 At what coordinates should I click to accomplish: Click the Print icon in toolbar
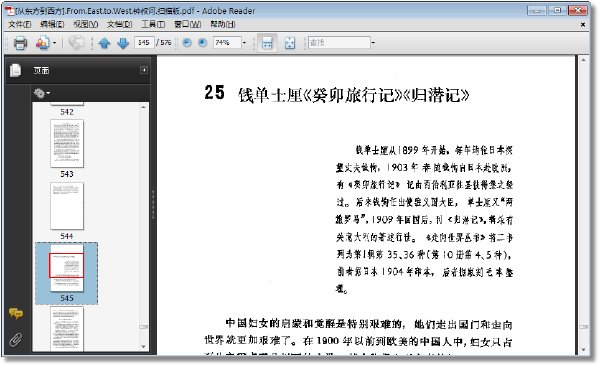point(20,42)
